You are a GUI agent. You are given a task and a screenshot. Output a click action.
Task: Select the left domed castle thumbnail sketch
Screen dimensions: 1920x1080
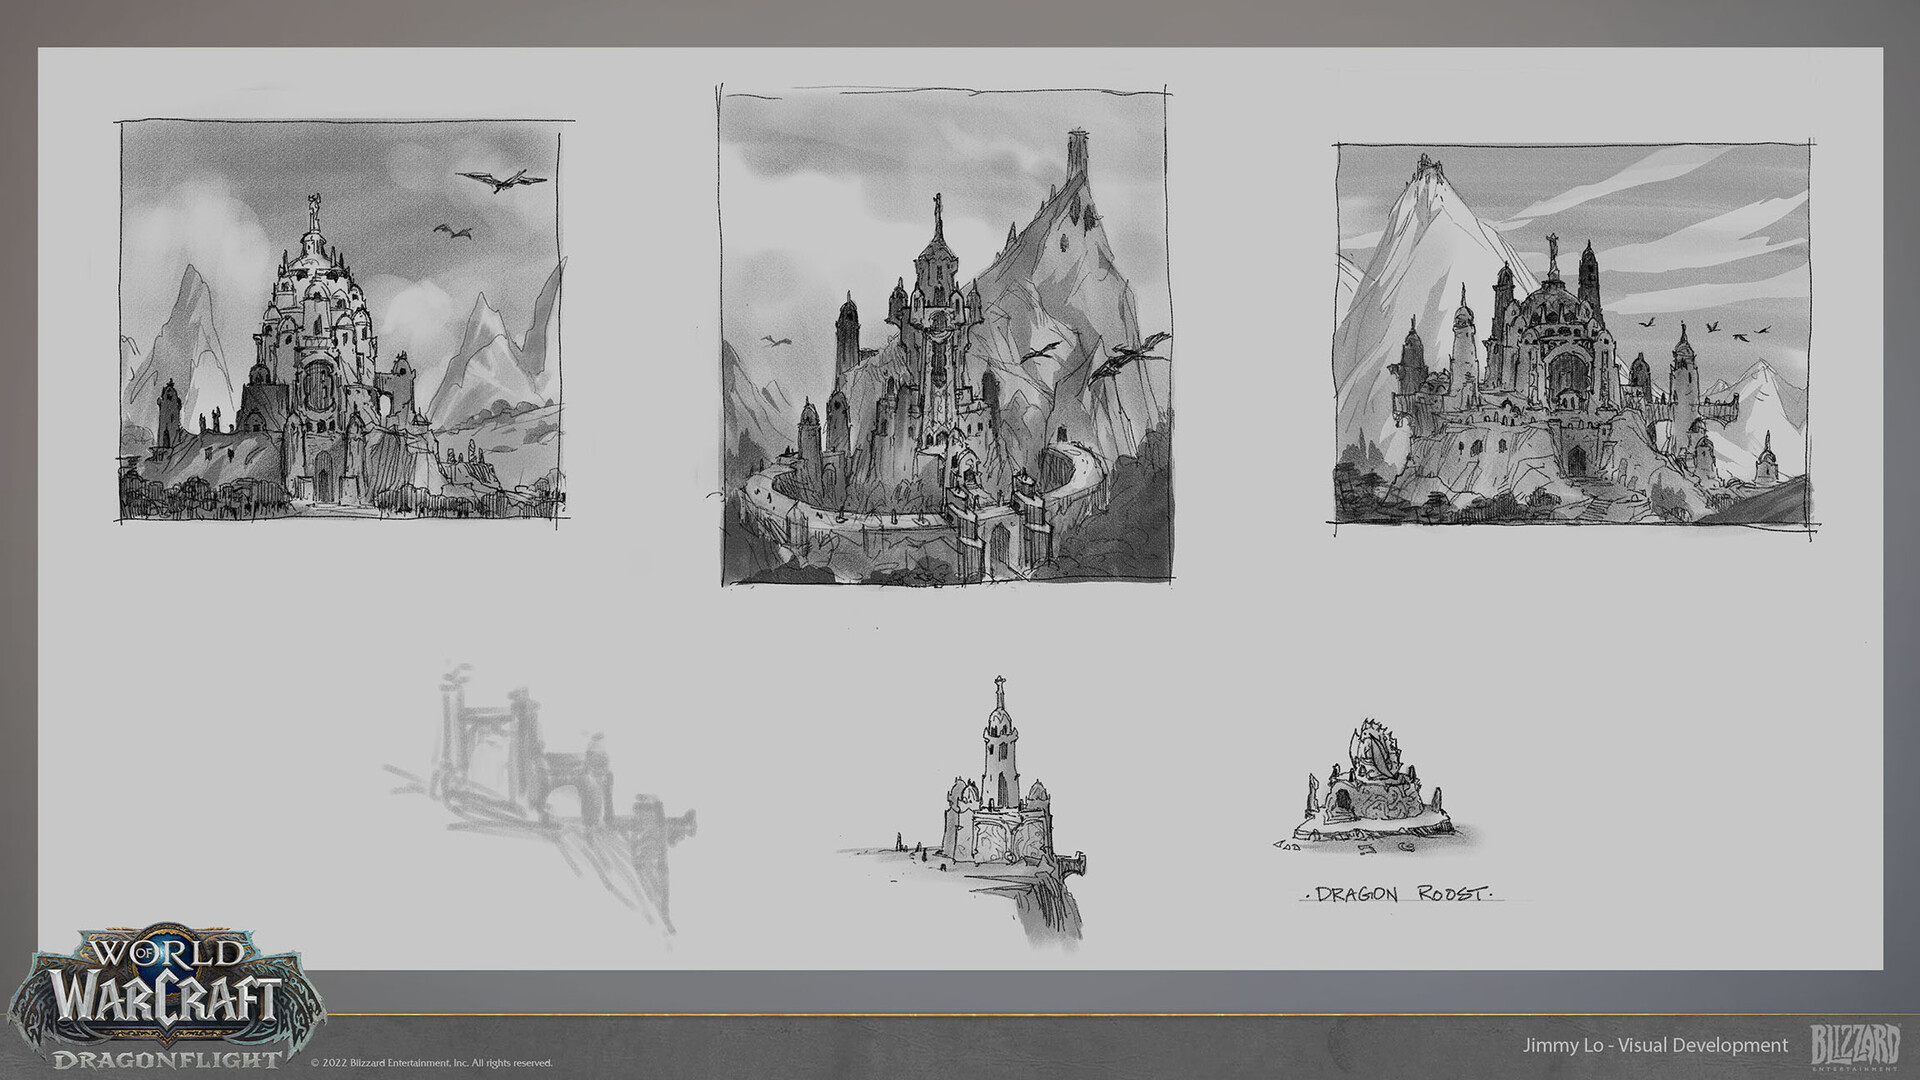pyautogui.click(x=342, y=320)
